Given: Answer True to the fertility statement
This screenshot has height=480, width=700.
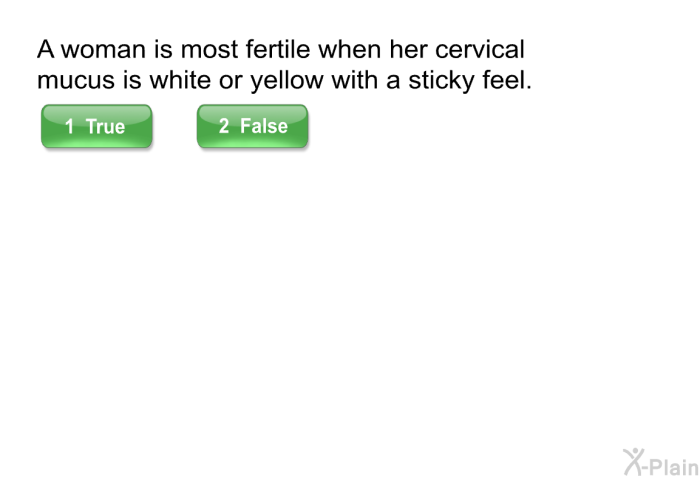Looking at the screenshot, I should [x=96, y=126].
